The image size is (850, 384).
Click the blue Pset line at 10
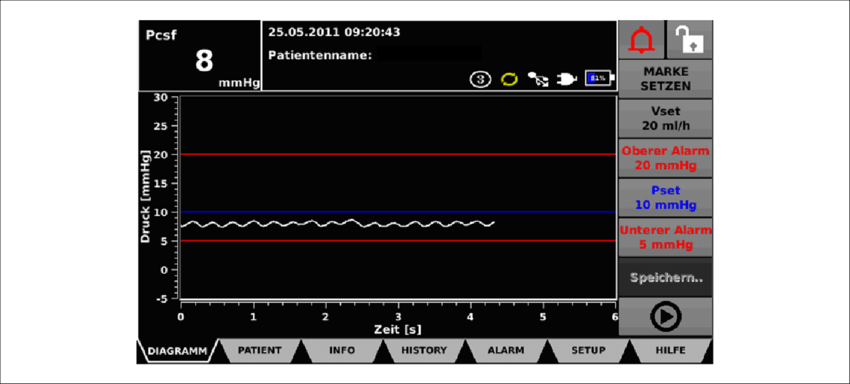(398, 212)
